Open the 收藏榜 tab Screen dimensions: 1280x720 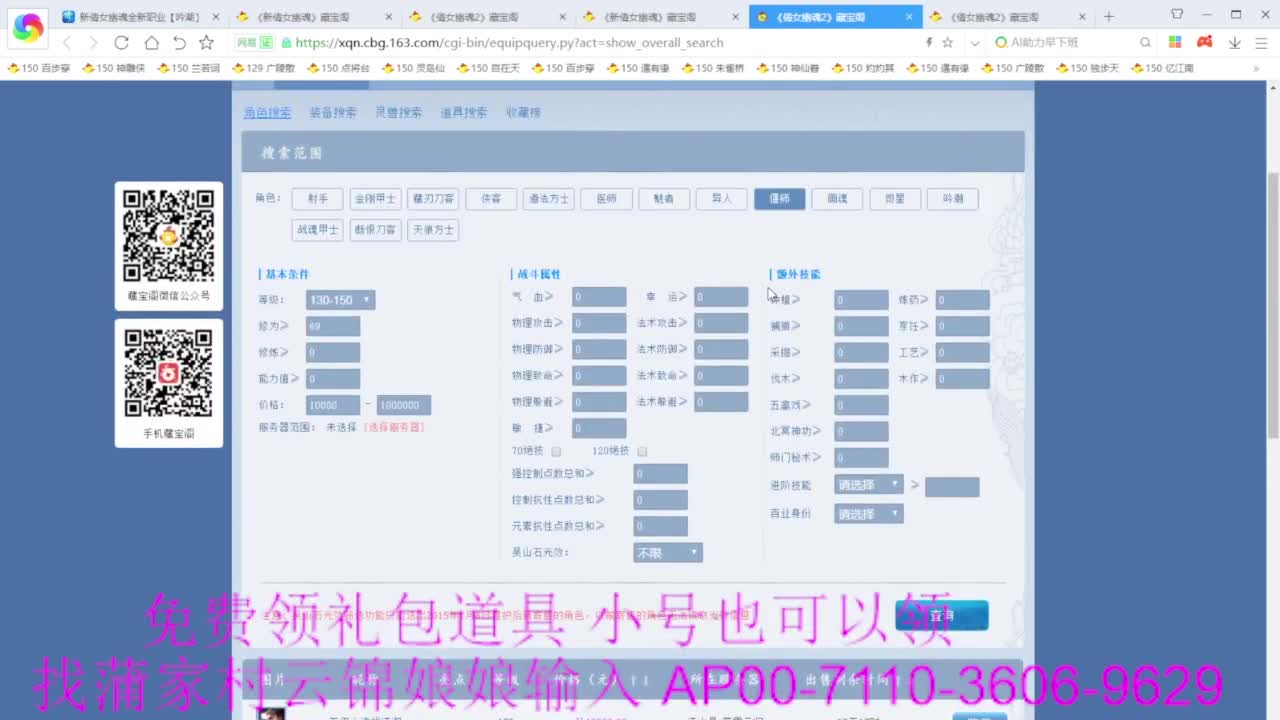[x=523, y=113]
